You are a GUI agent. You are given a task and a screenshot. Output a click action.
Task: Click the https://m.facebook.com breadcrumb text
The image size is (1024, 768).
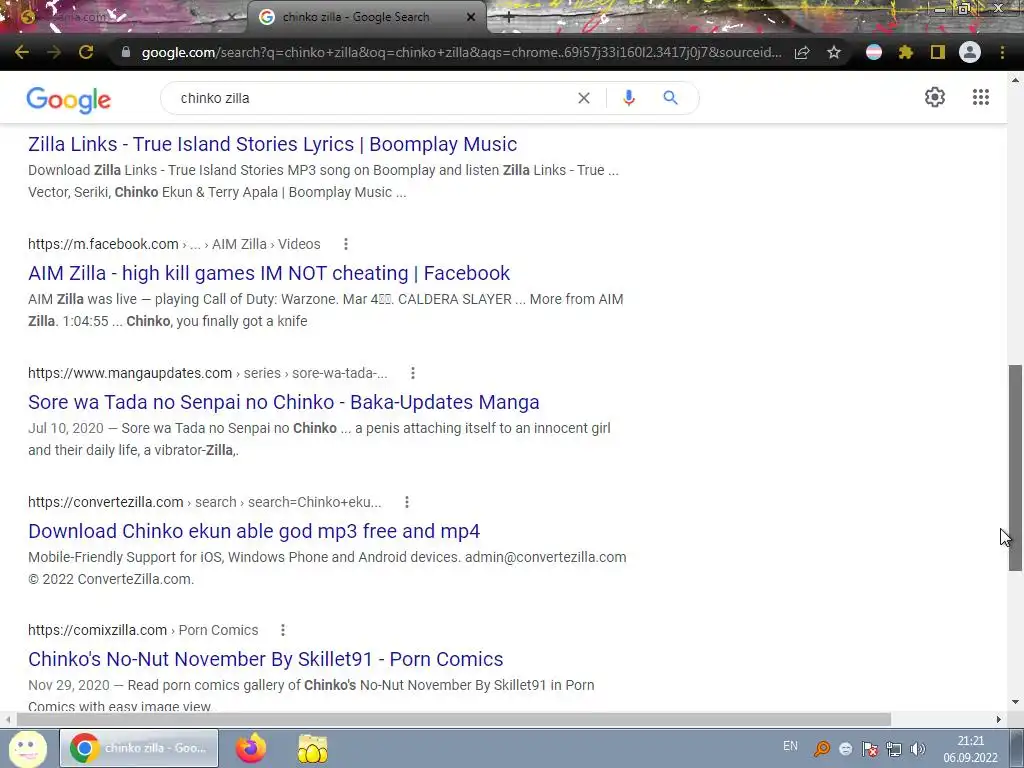(103, 244)
